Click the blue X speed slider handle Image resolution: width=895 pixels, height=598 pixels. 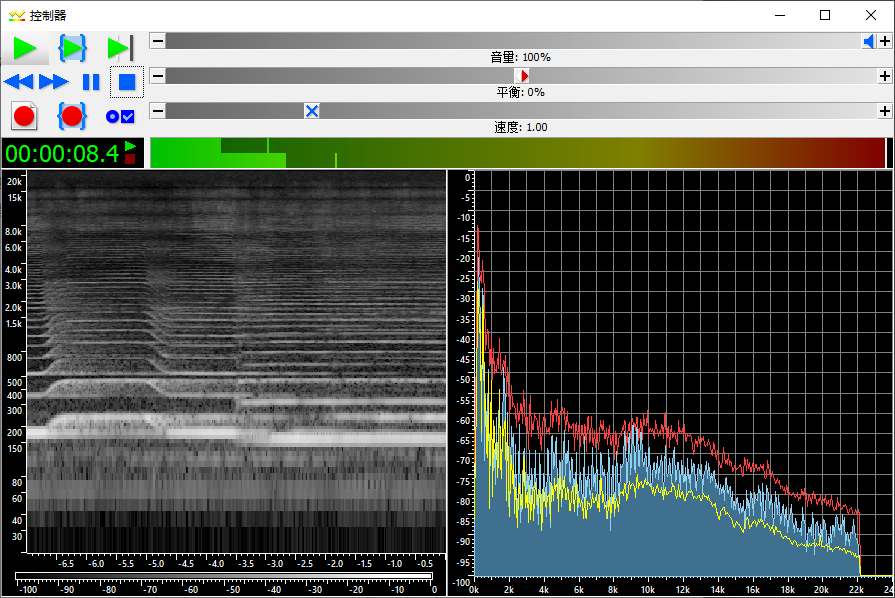312,111
